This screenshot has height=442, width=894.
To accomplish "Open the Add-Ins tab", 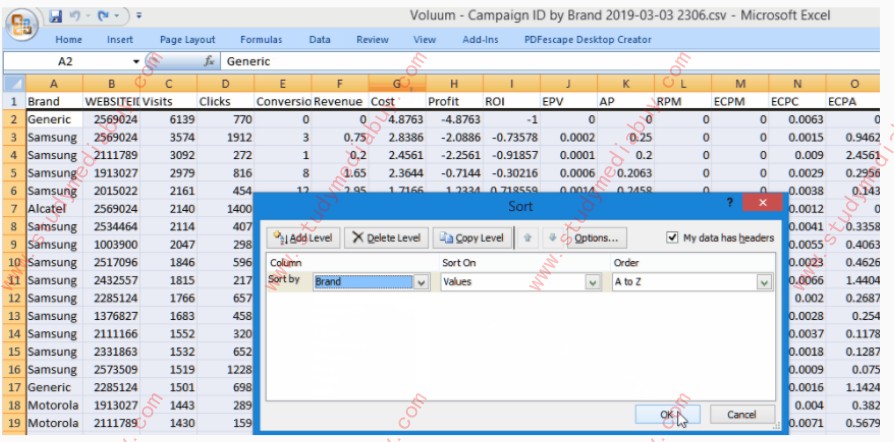I will [480, 39].
